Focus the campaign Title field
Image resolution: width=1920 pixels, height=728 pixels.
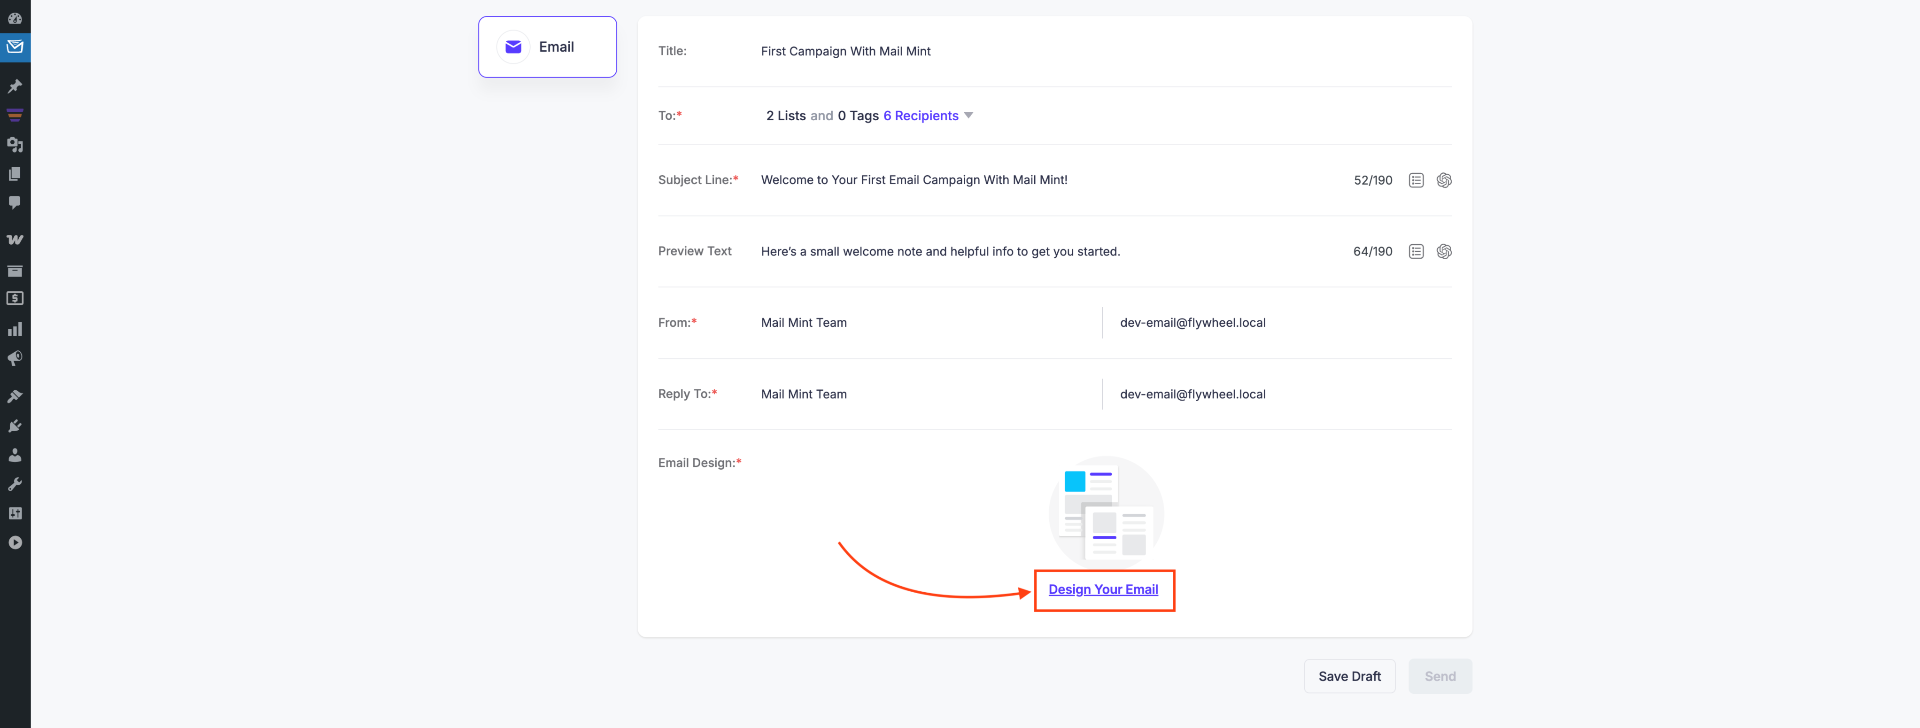point(1106,51)
